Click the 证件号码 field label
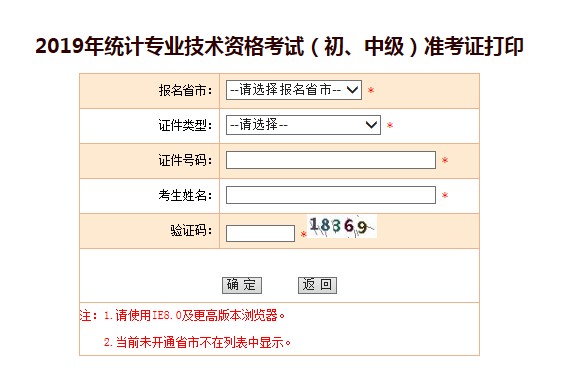Viewport: 567px width, 368px height. 186,160
